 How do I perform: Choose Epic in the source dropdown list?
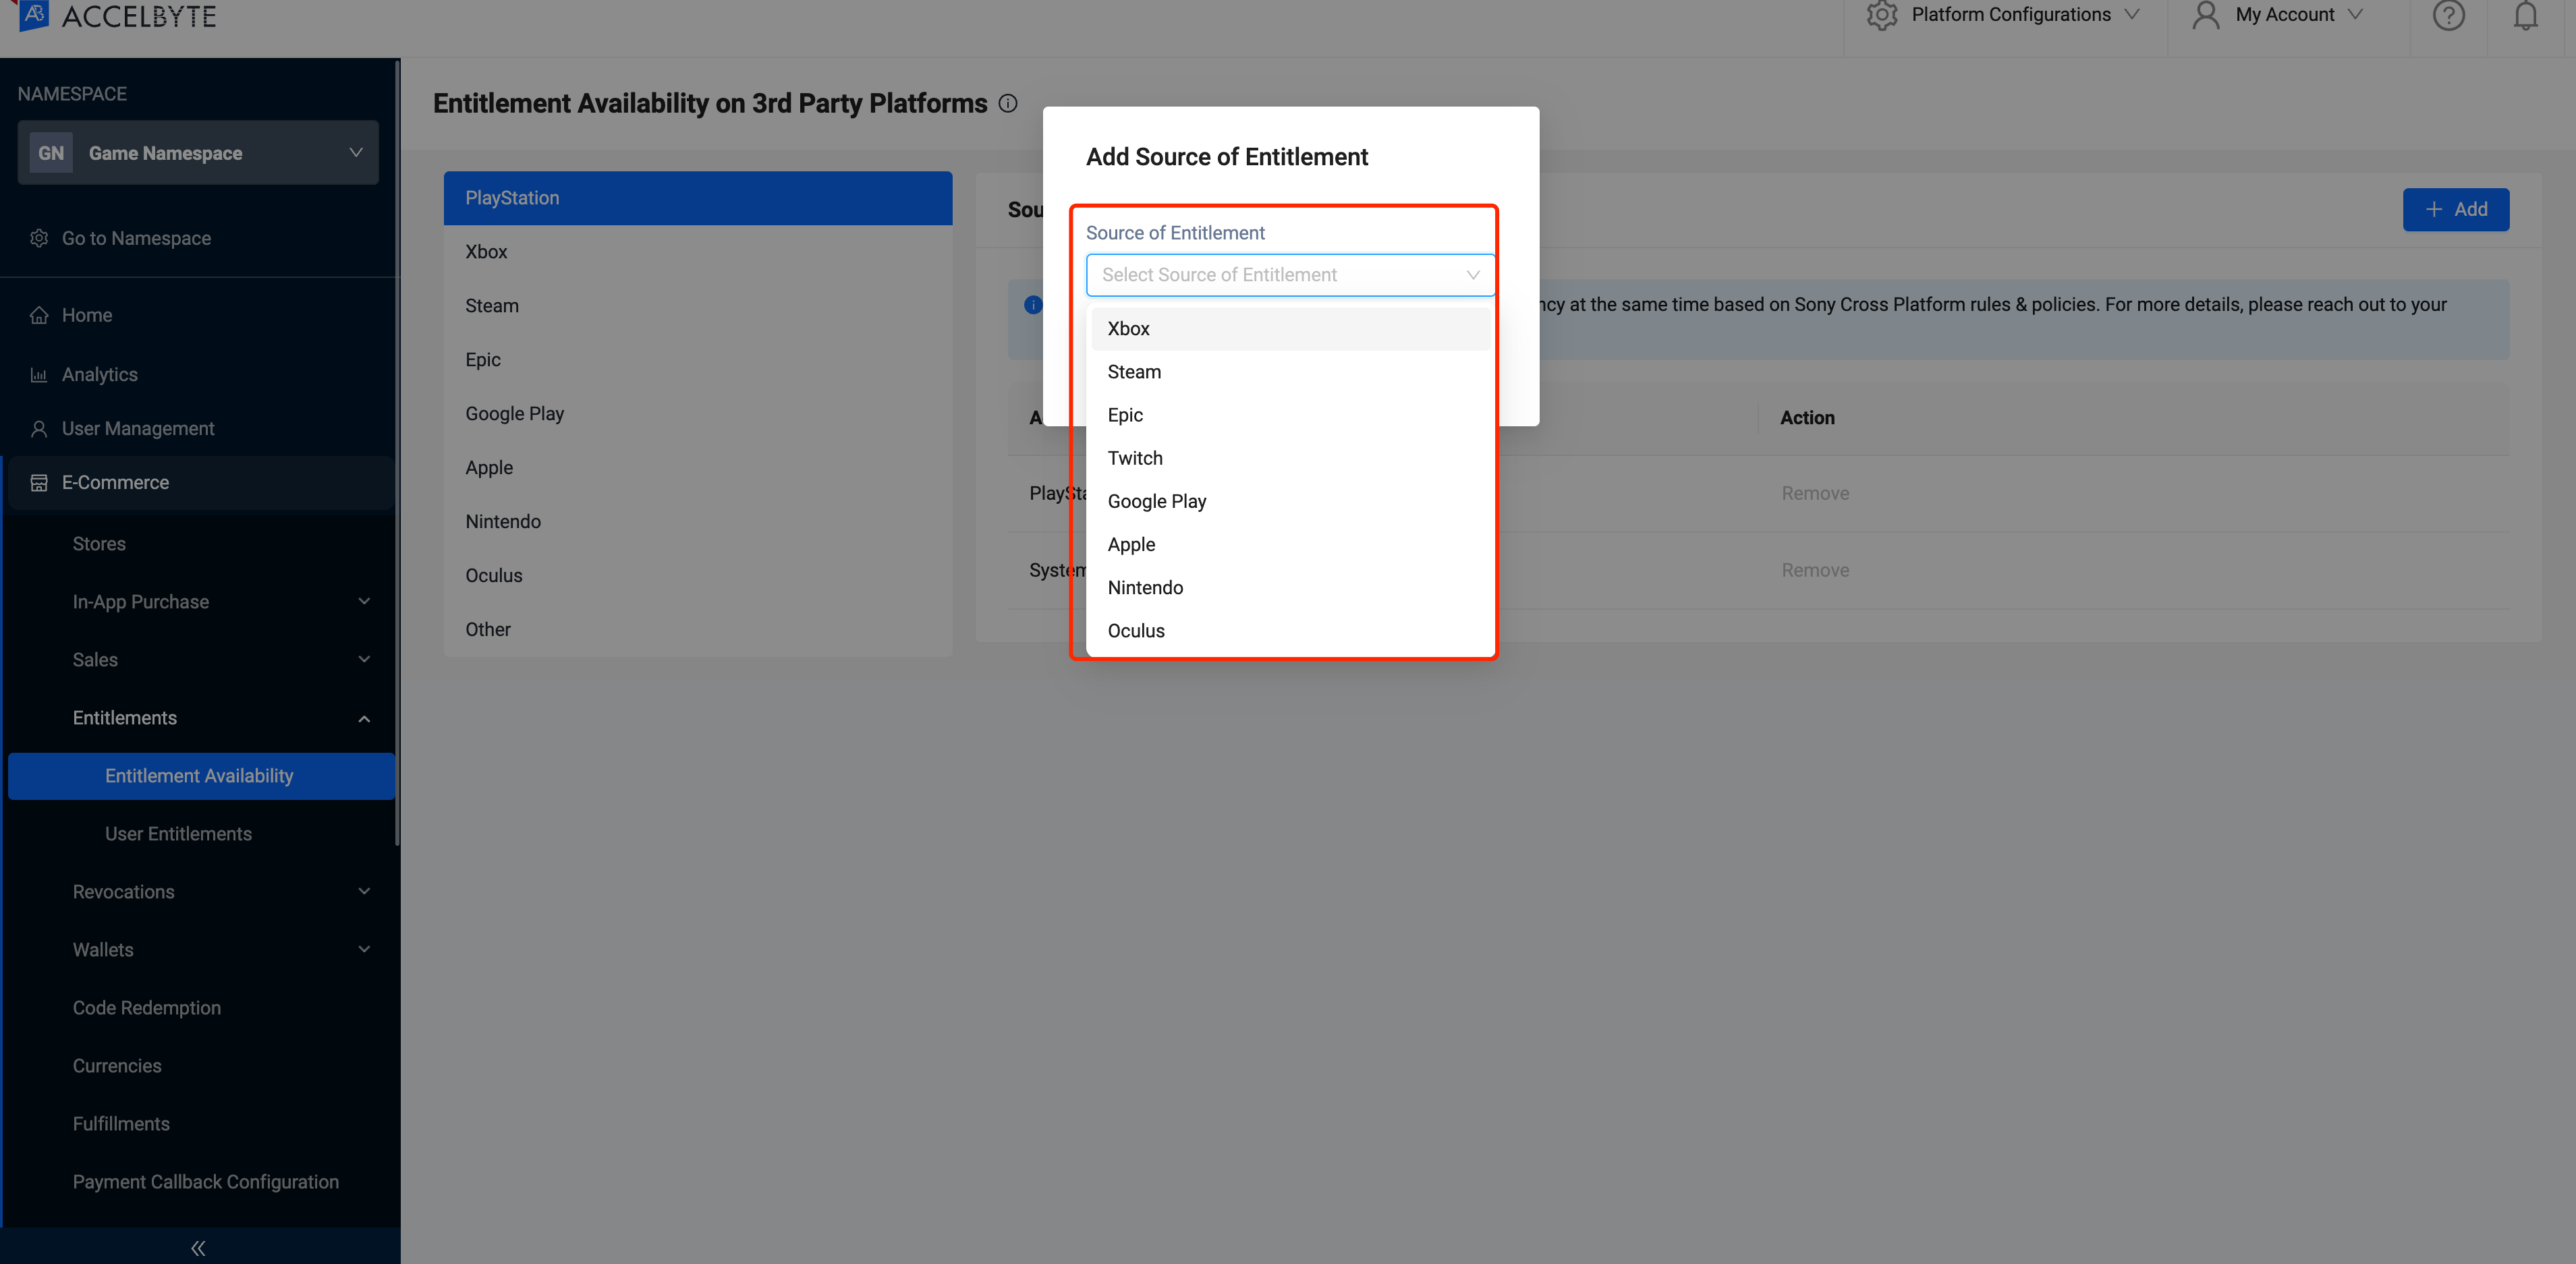1290,415
